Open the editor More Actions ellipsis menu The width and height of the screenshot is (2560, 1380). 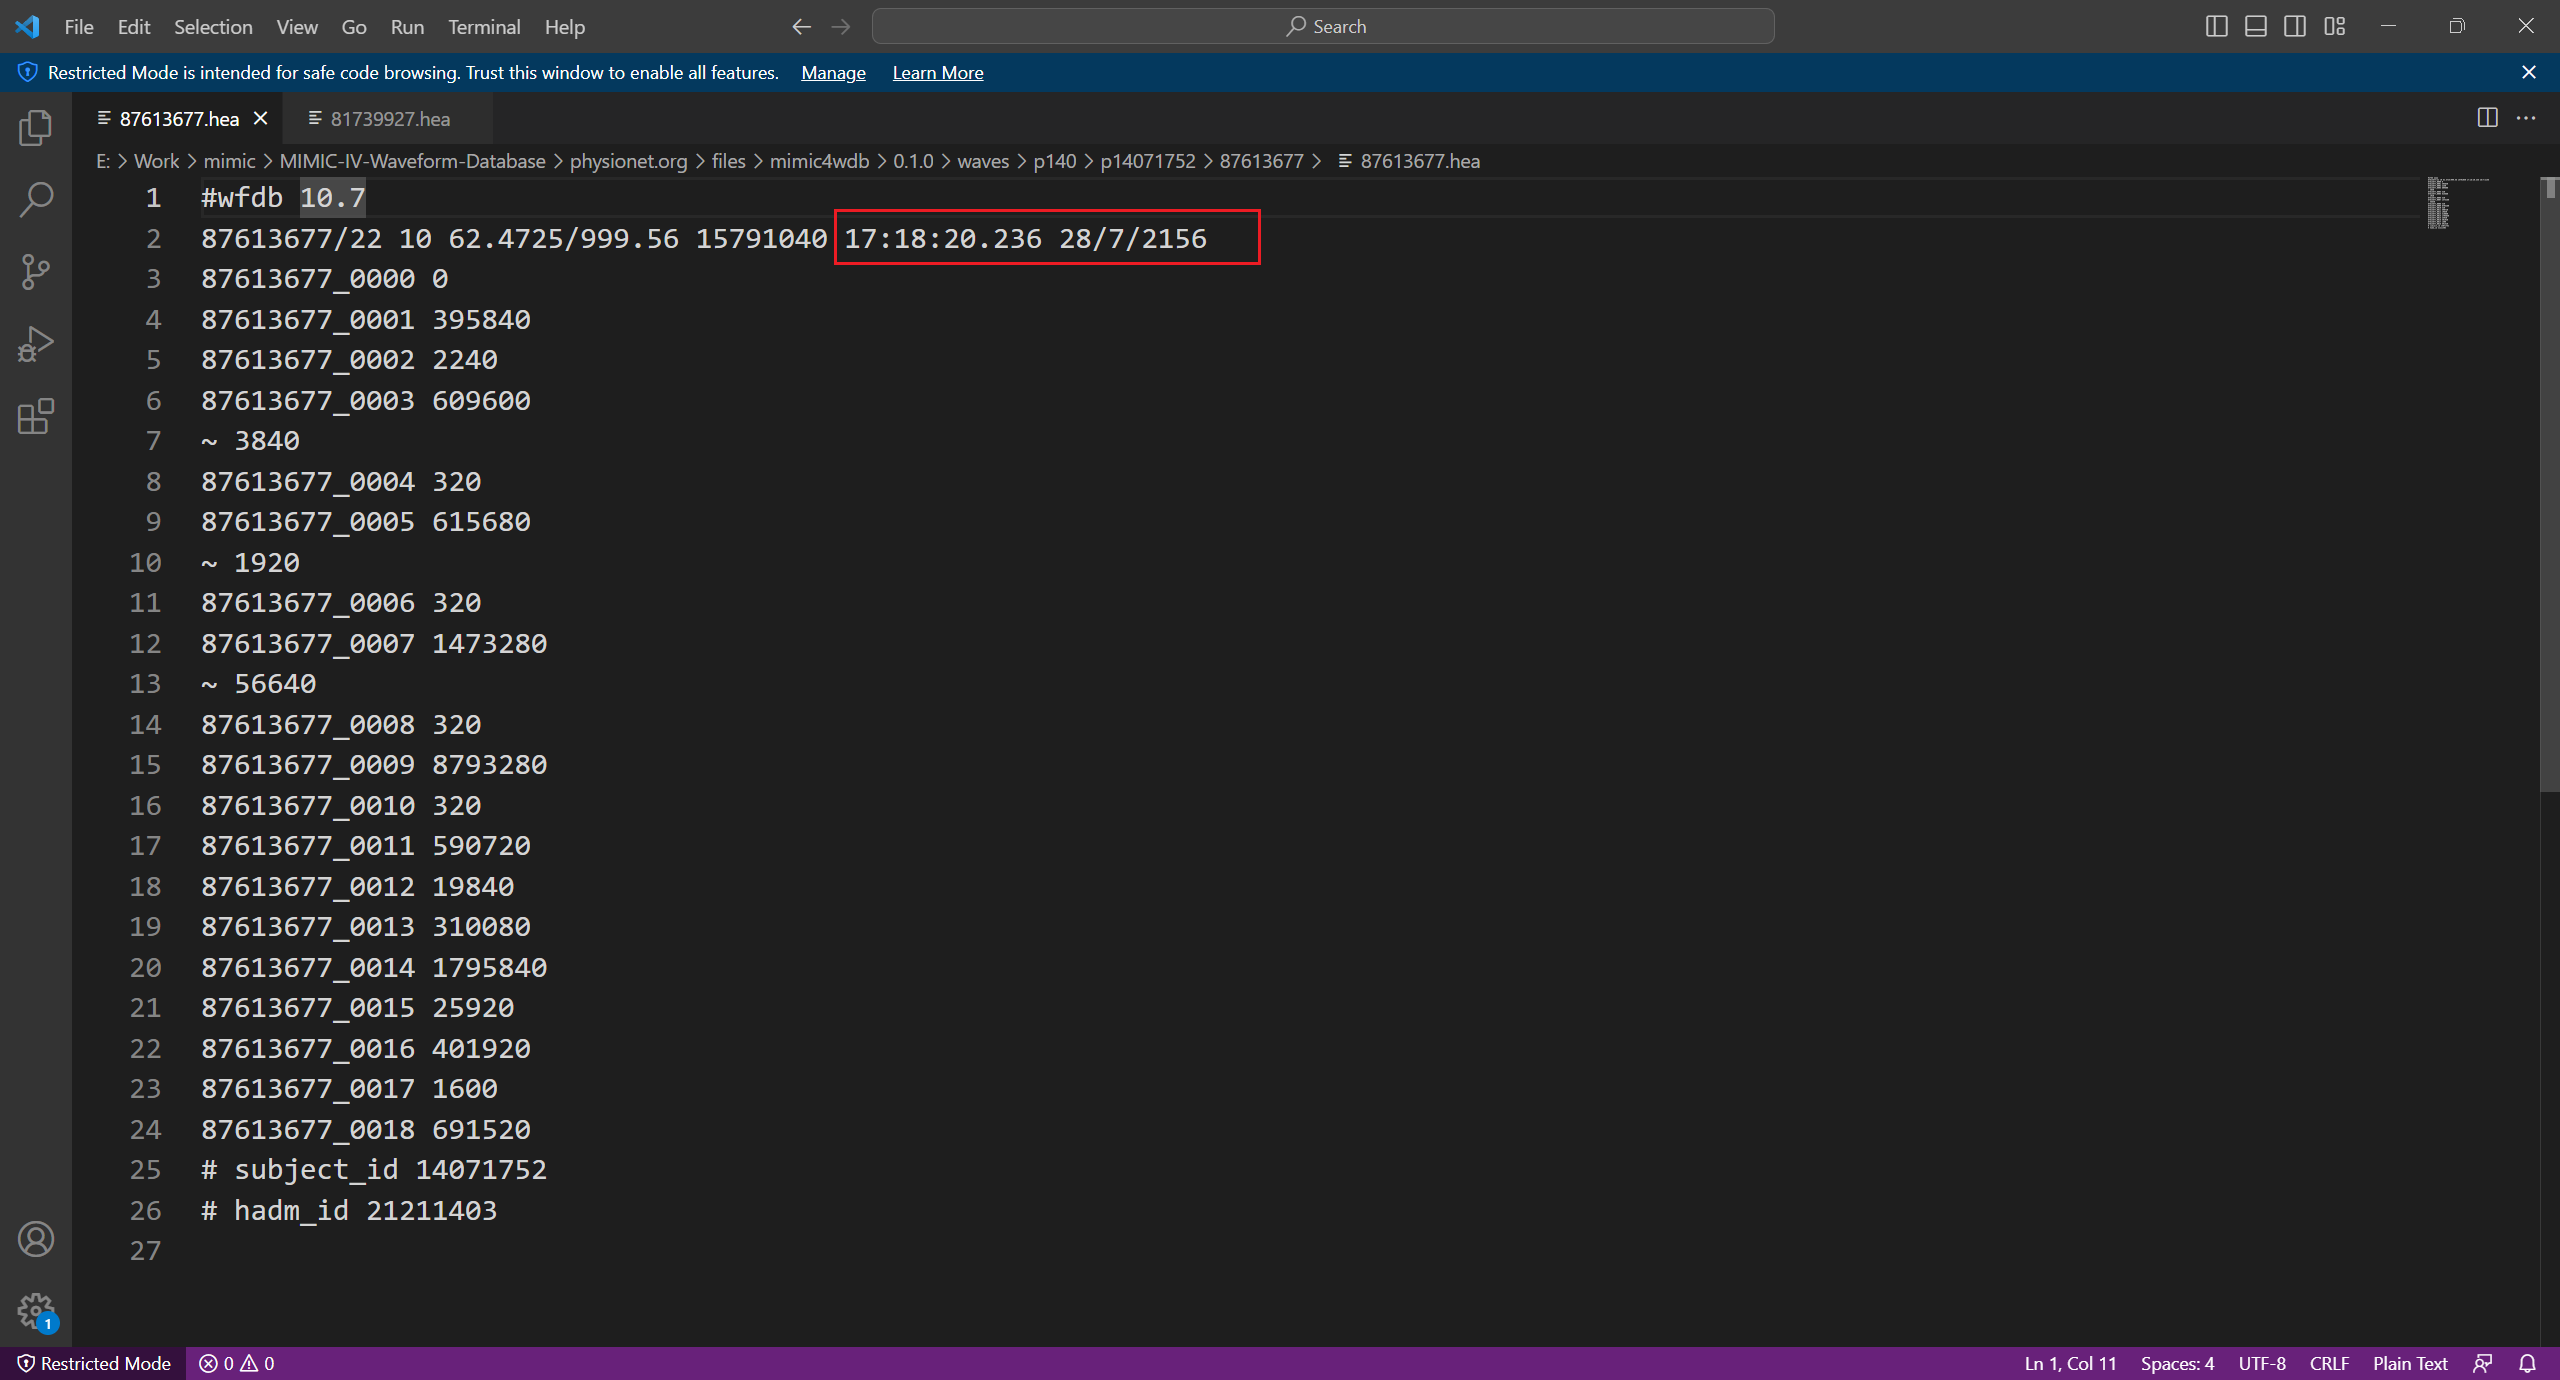coord(2526,118)
